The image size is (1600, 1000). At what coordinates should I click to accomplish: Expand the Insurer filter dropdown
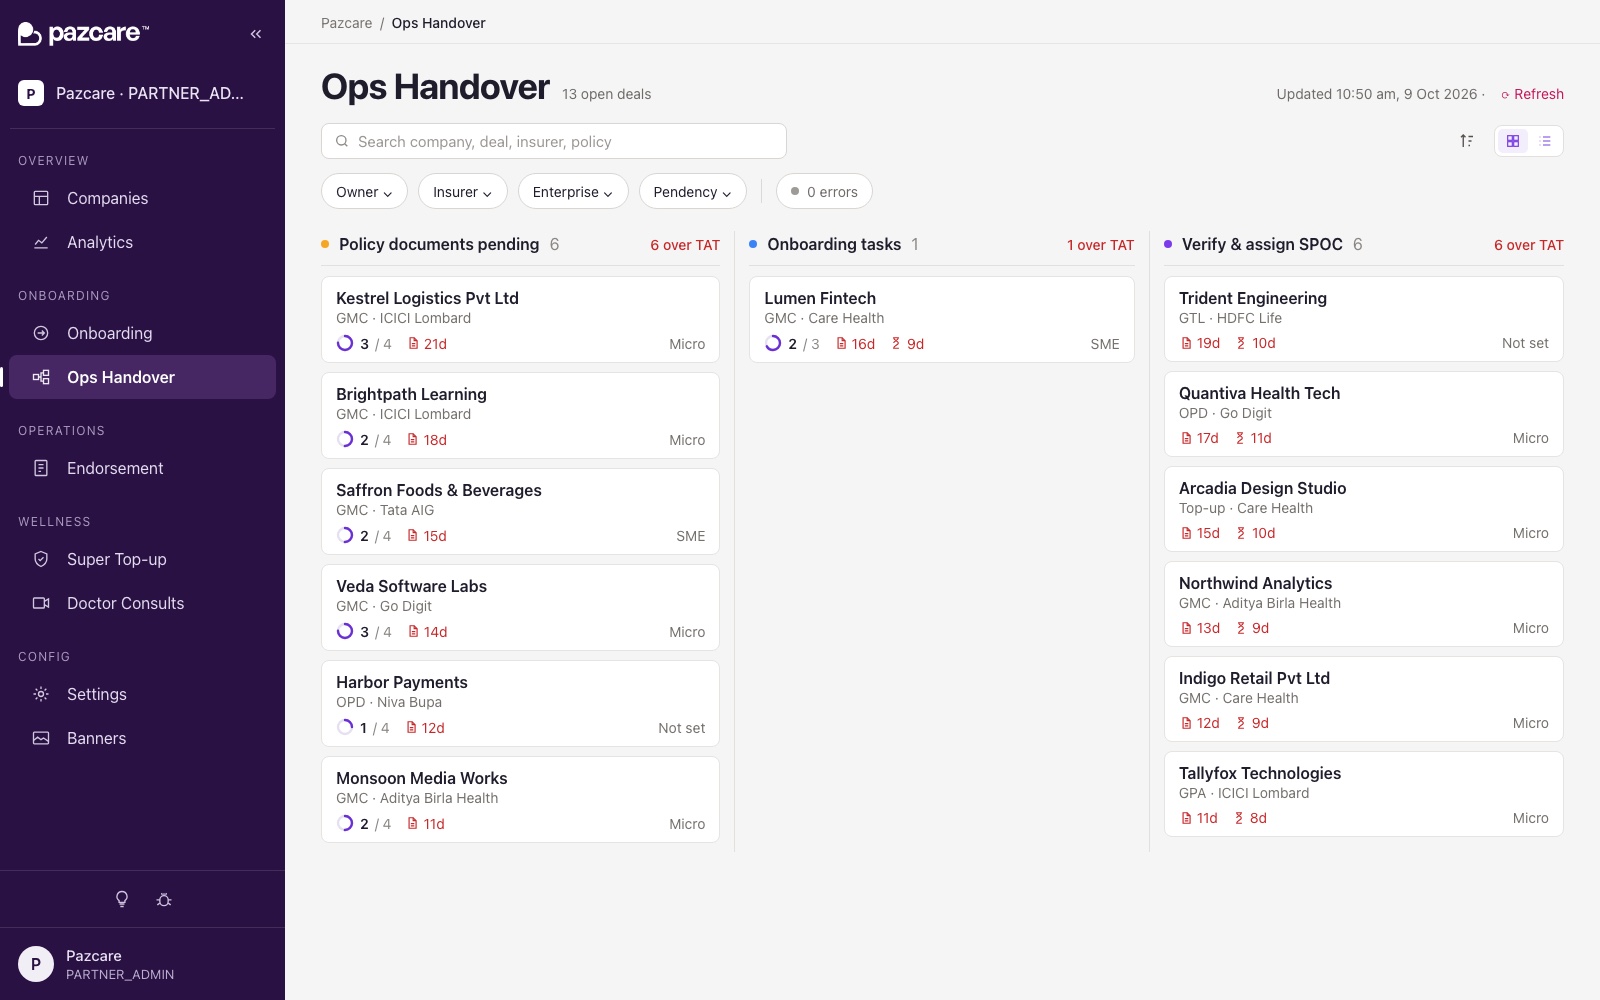pos(462,191)
